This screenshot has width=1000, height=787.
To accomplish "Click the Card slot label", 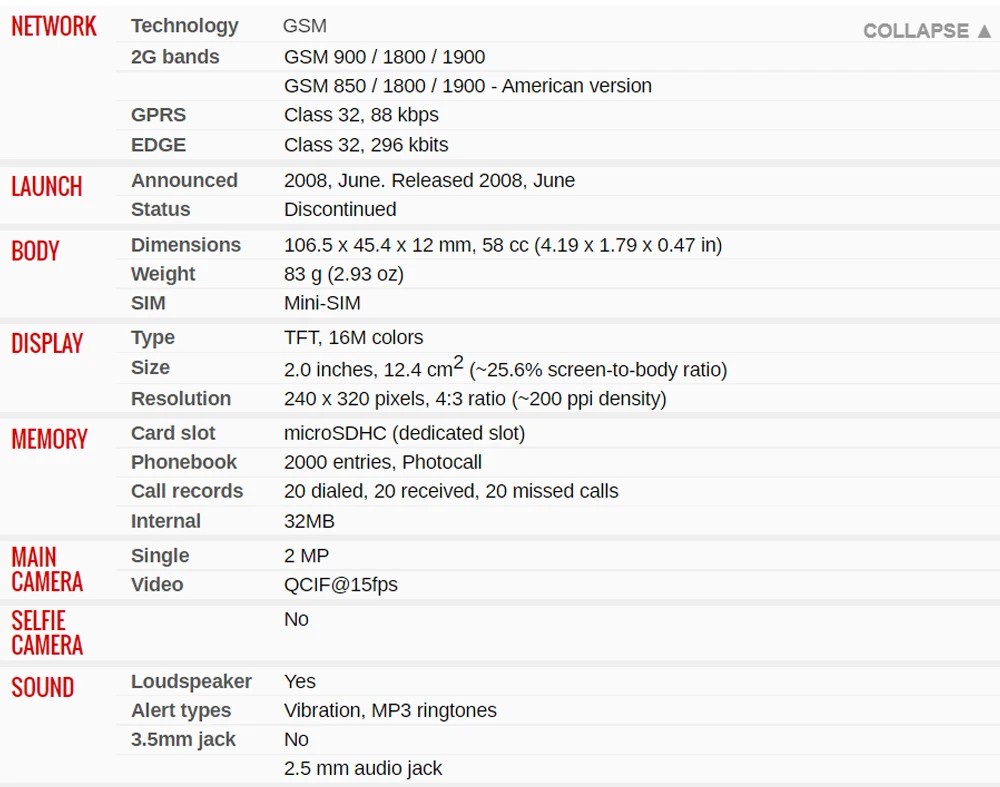I will (173, 433).
